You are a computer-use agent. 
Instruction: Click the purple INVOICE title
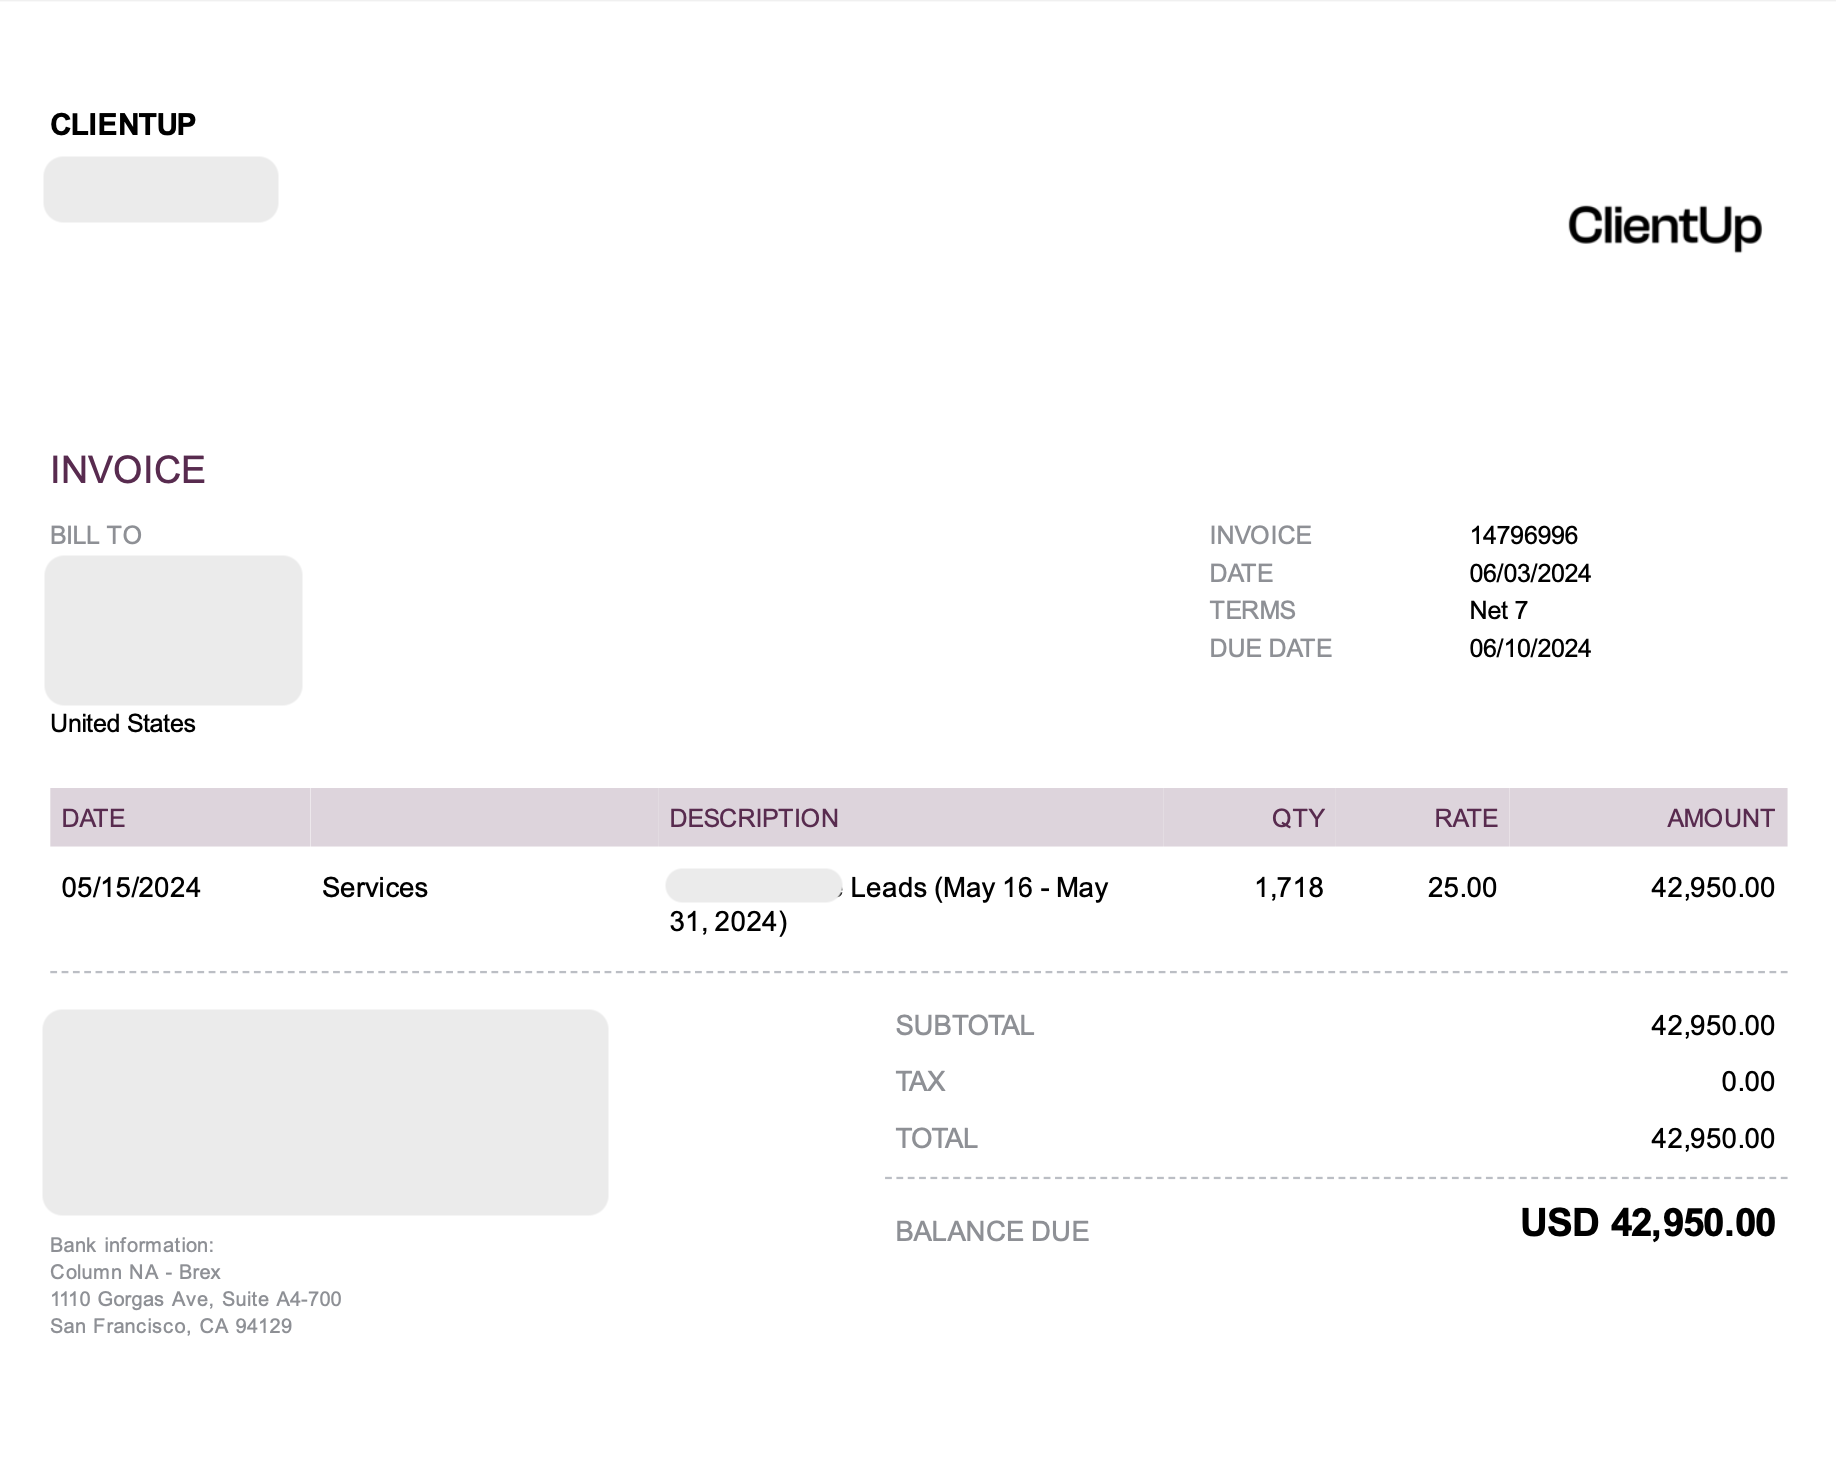tap(128, 470)
